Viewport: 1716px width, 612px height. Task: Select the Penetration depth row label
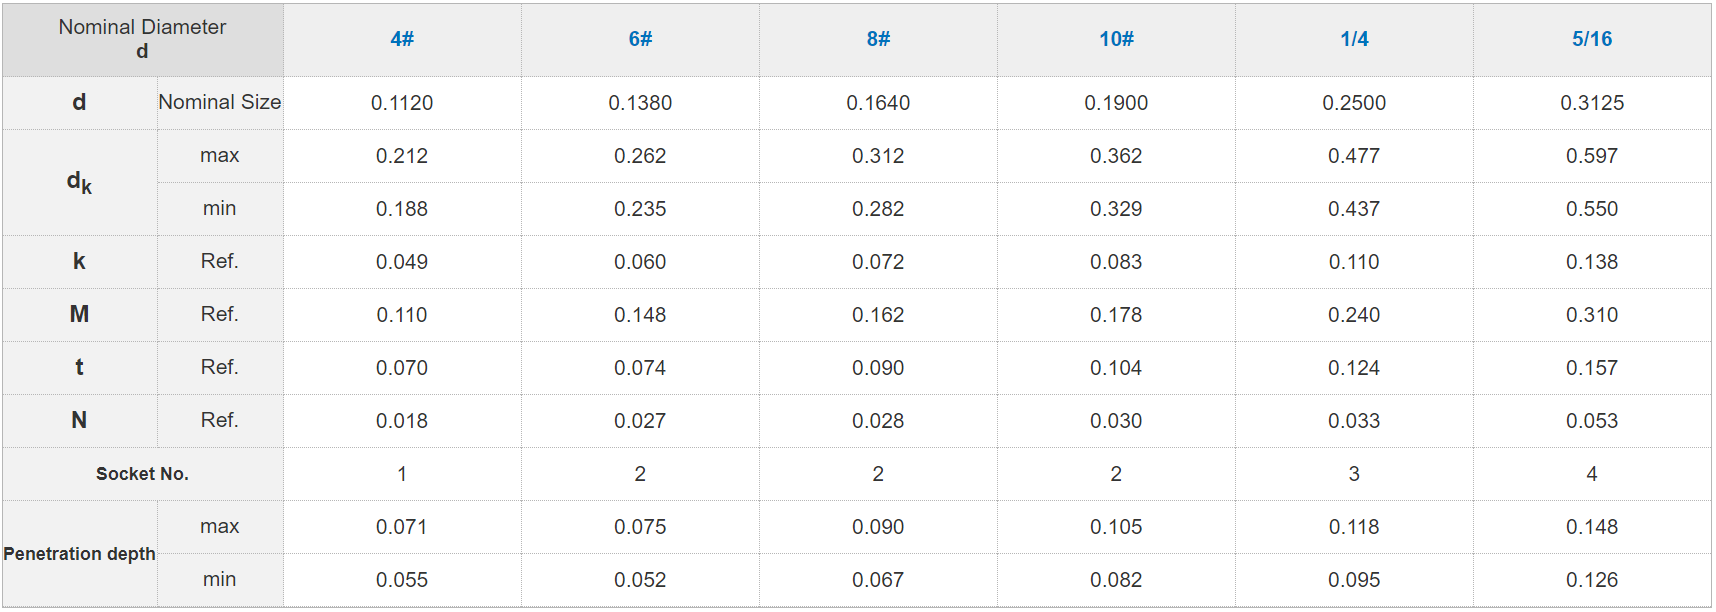79,554
